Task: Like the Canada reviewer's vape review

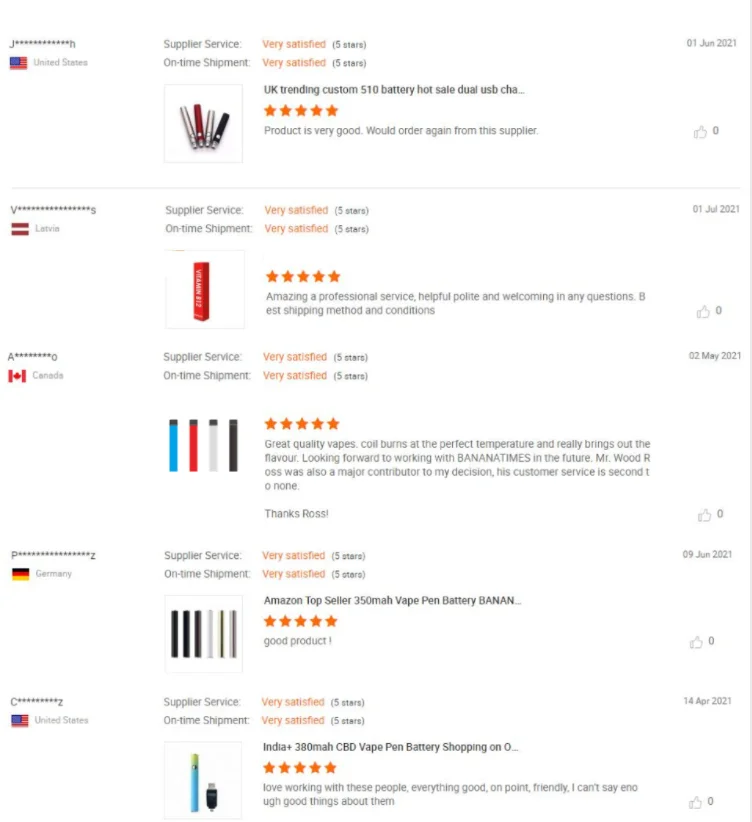Action: [704, 515]
